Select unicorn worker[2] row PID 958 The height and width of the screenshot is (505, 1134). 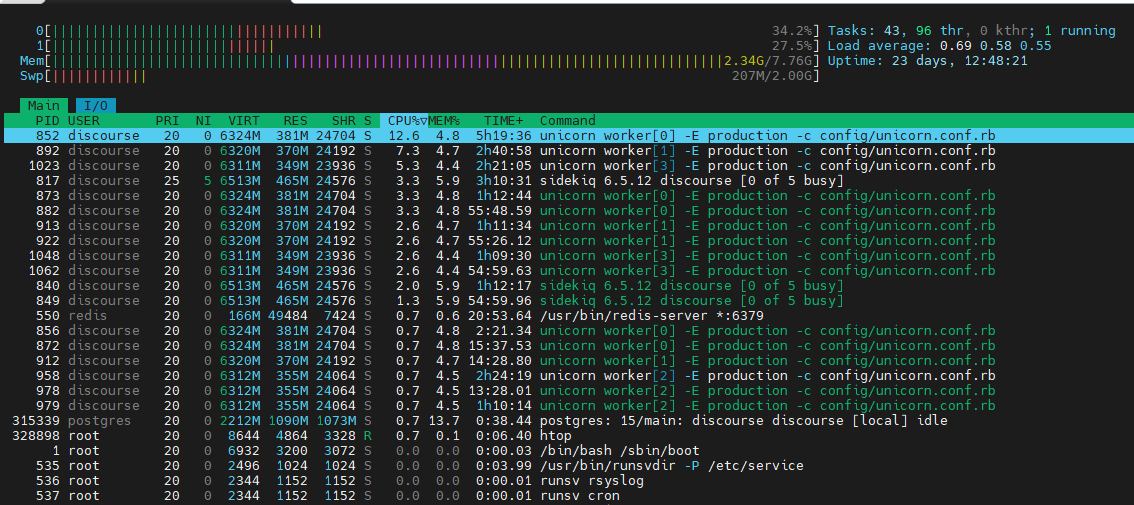point(567,375)
